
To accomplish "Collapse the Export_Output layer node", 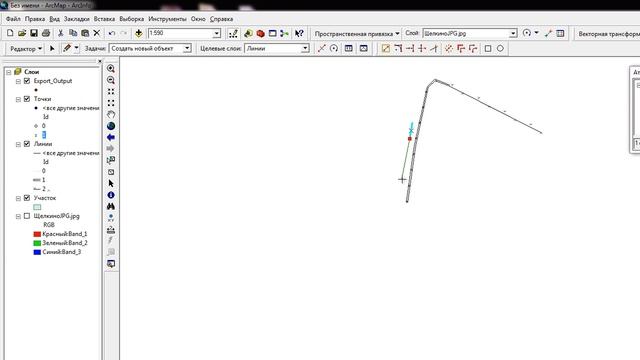I will click(18, 81).
